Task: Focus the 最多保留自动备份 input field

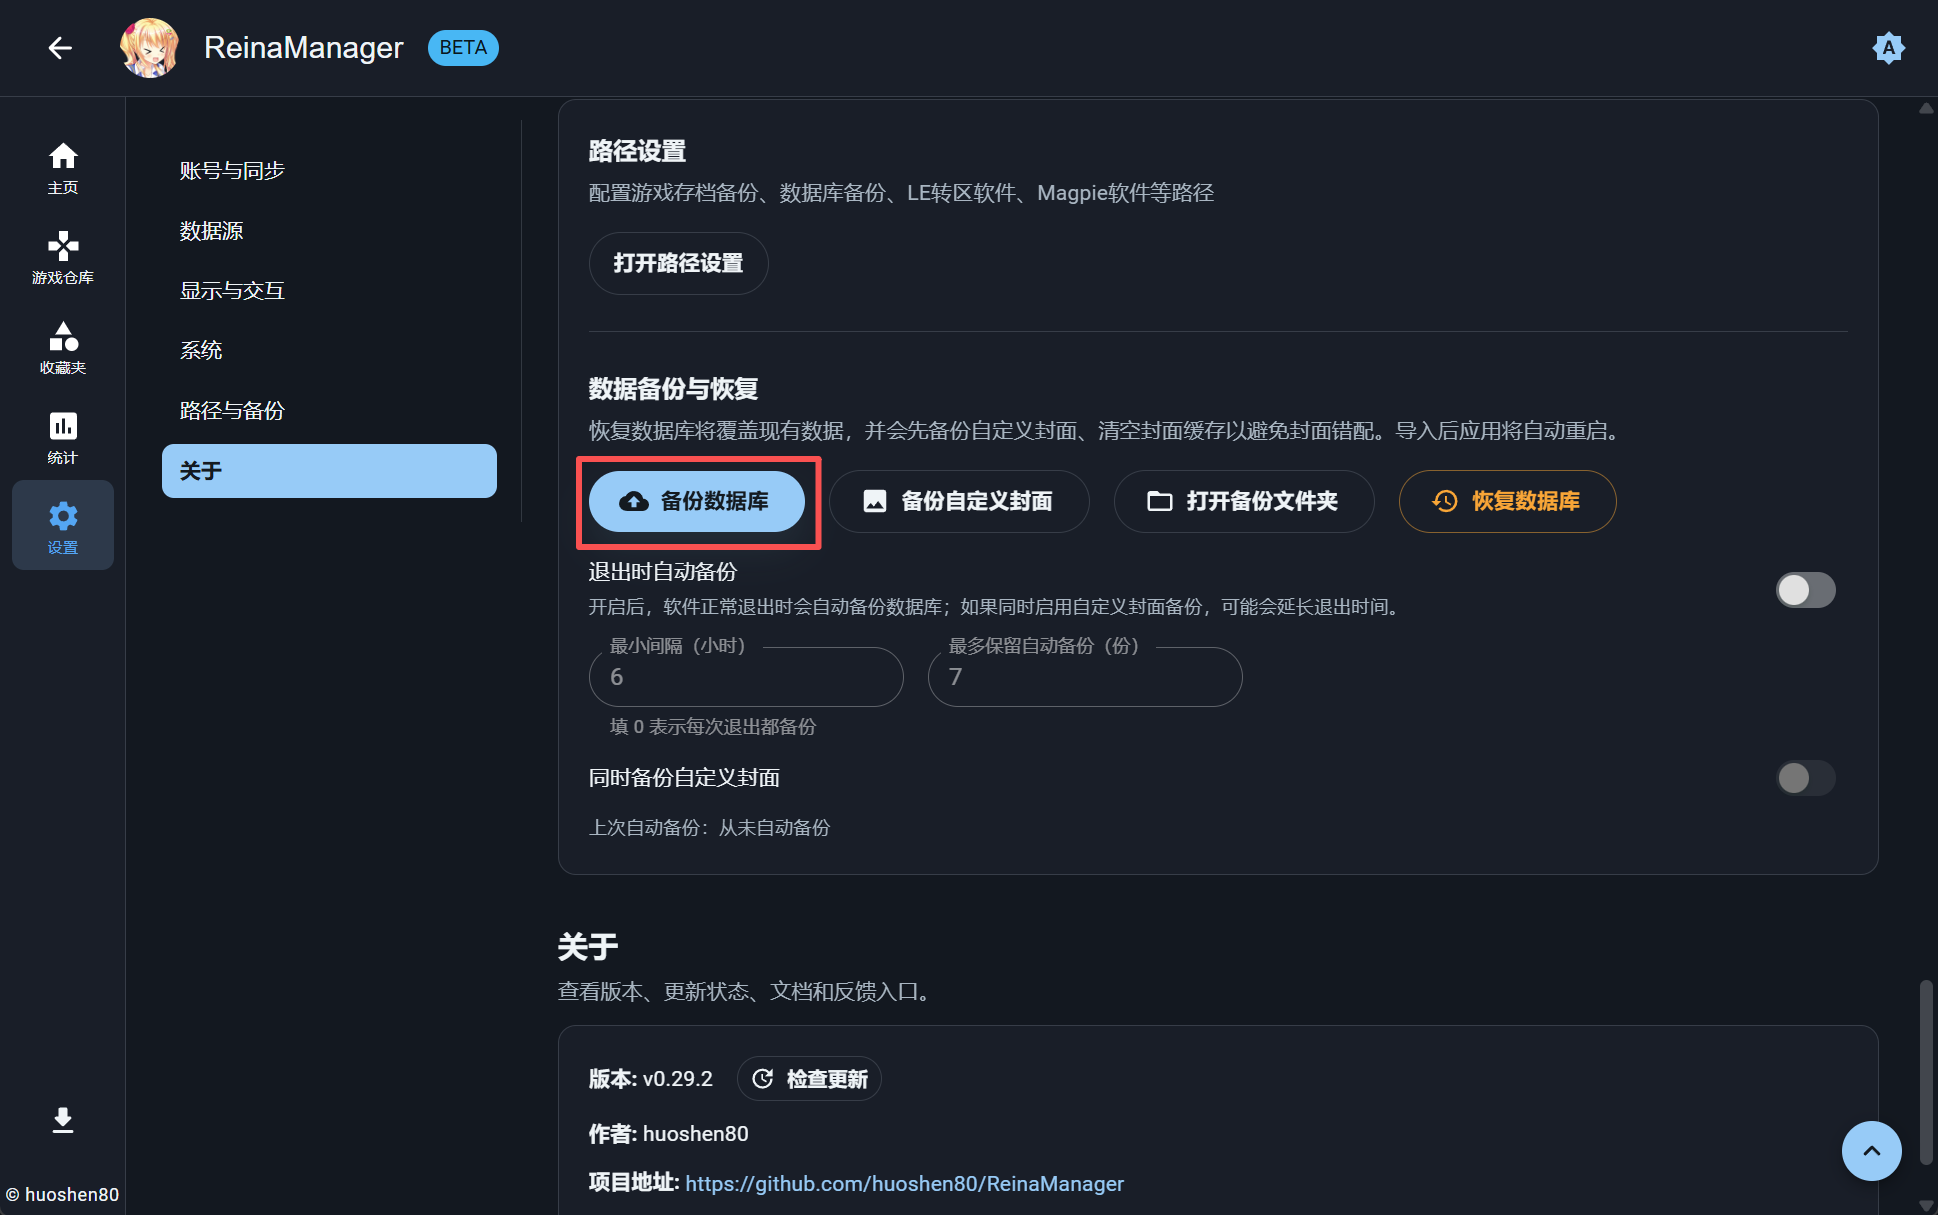Action: [x=1085, y=677]
